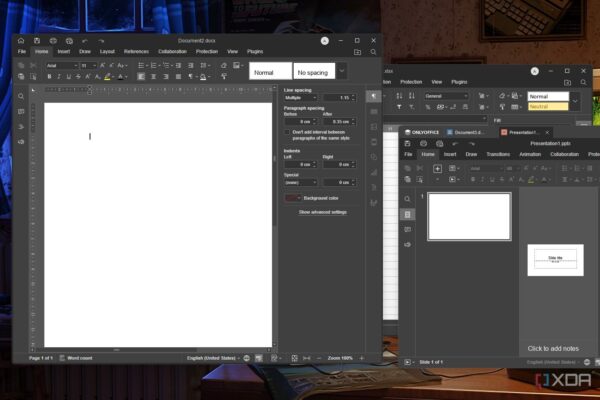
Task: Open the References tab in document editor
Action: (136, 51)
